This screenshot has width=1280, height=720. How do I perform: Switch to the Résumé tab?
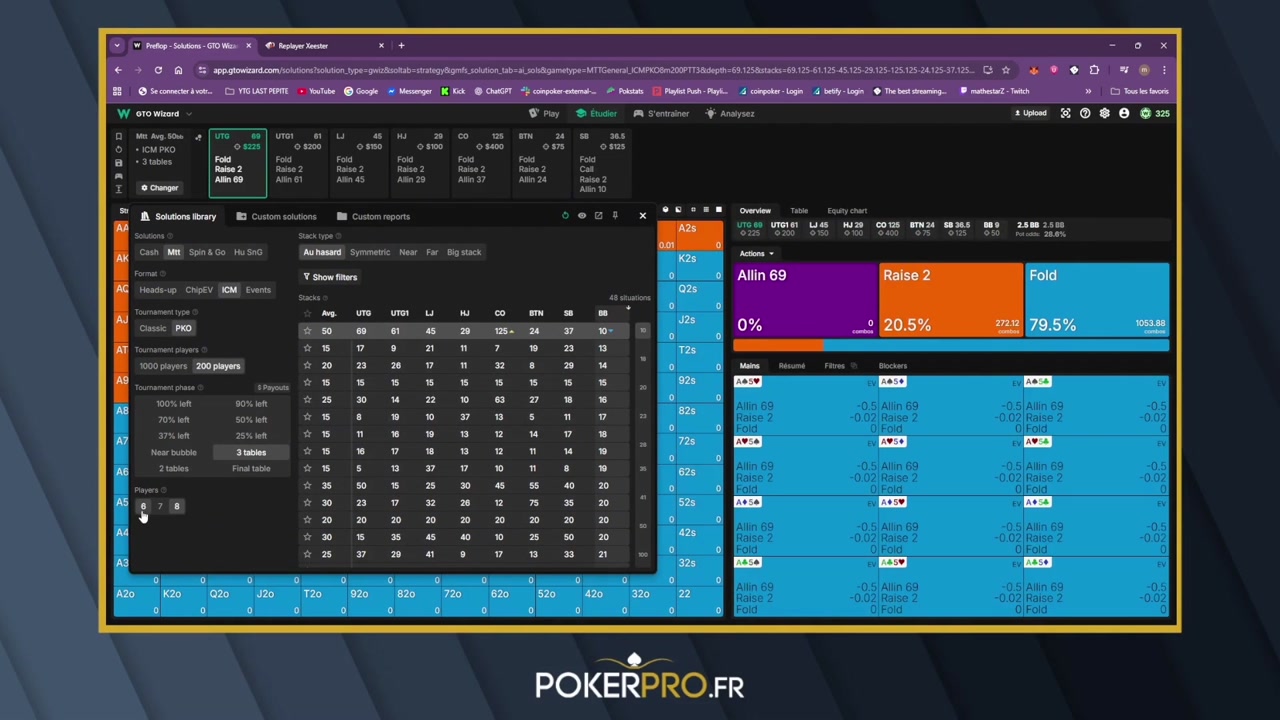pos(791,366)
